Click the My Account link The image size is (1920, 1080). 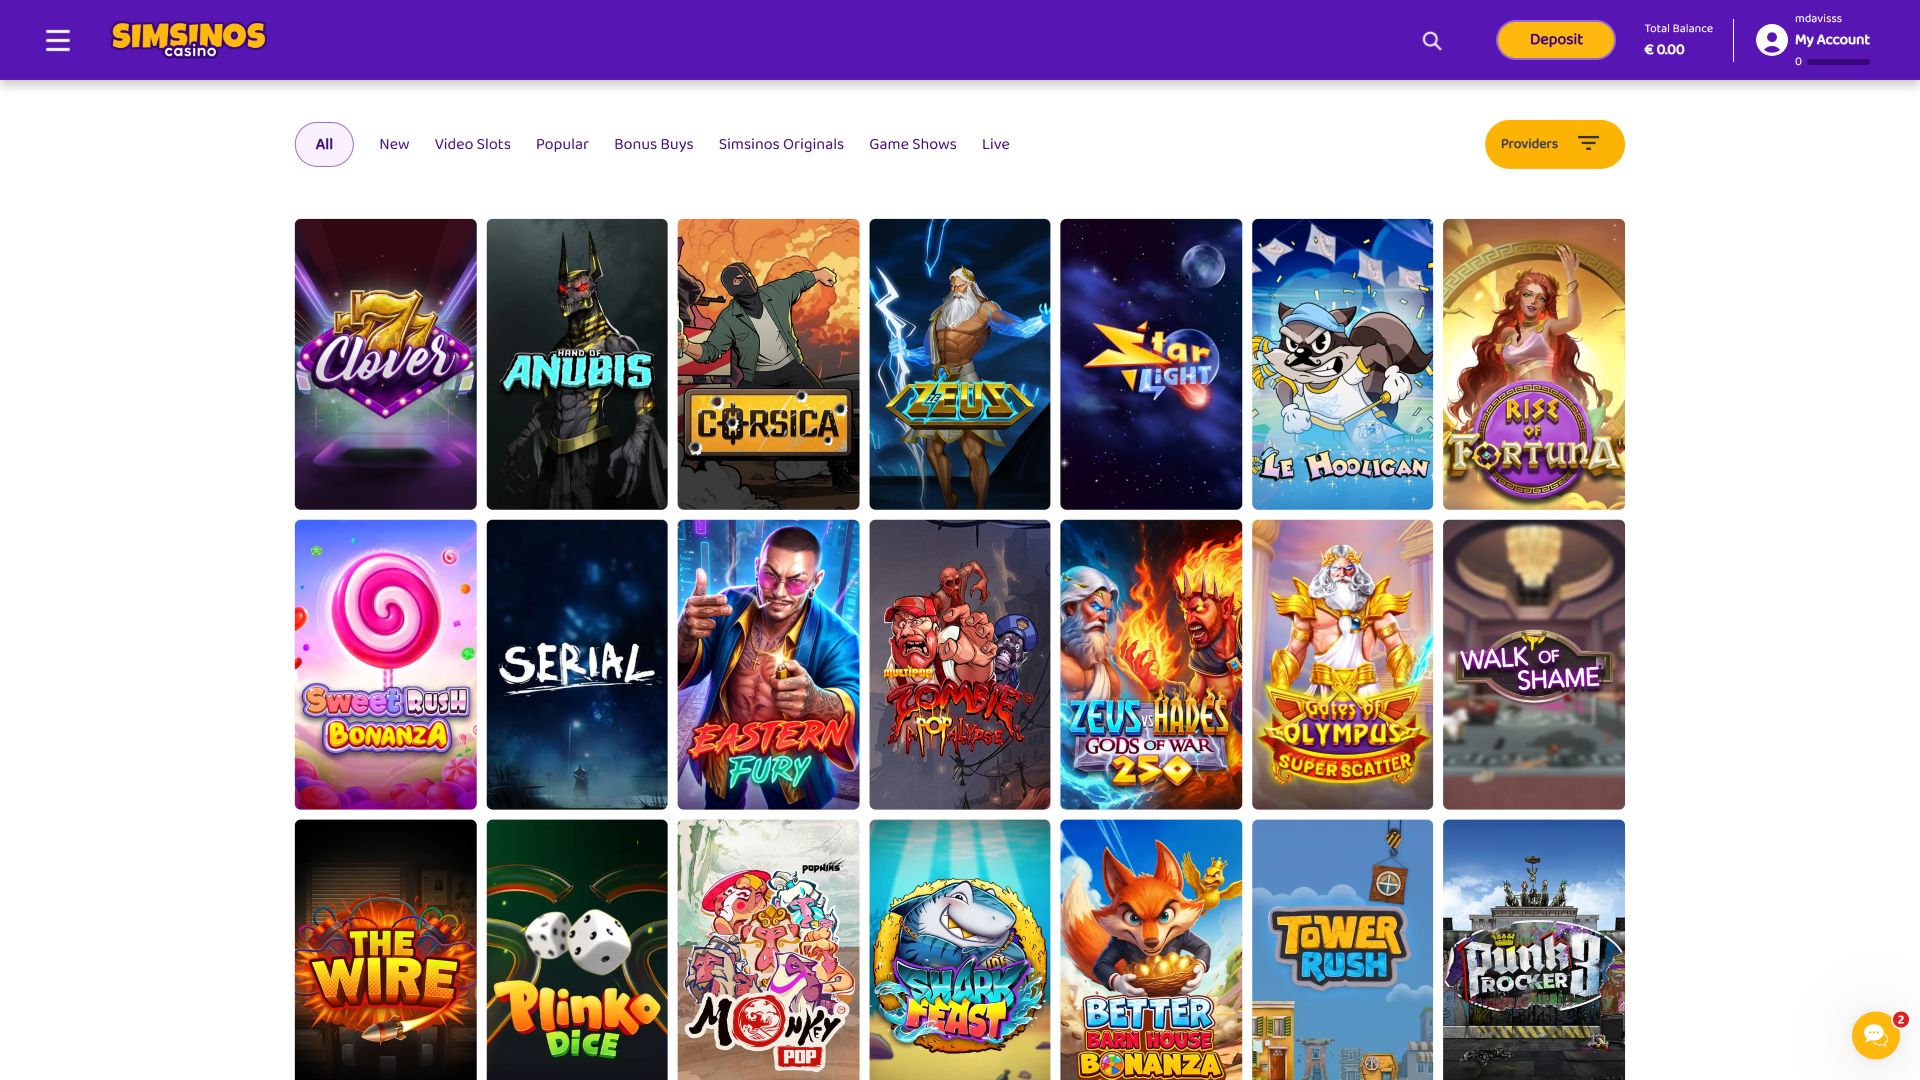tap(1832, 40)
